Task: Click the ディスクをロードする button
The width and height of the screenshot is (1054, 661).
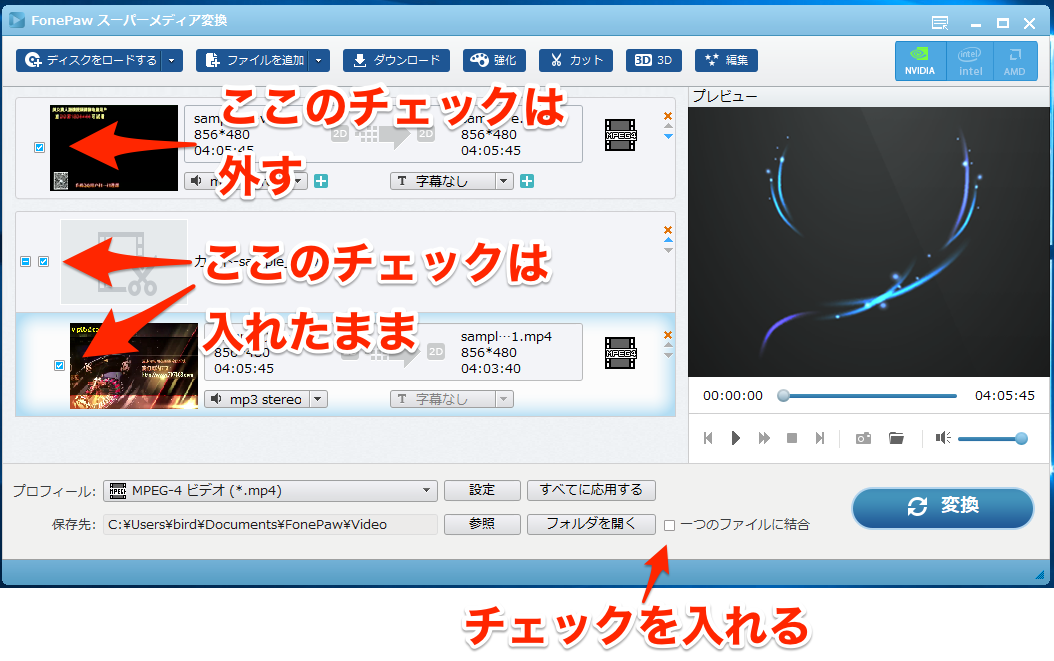Action: pyautogui.click(x=90, y=61)
